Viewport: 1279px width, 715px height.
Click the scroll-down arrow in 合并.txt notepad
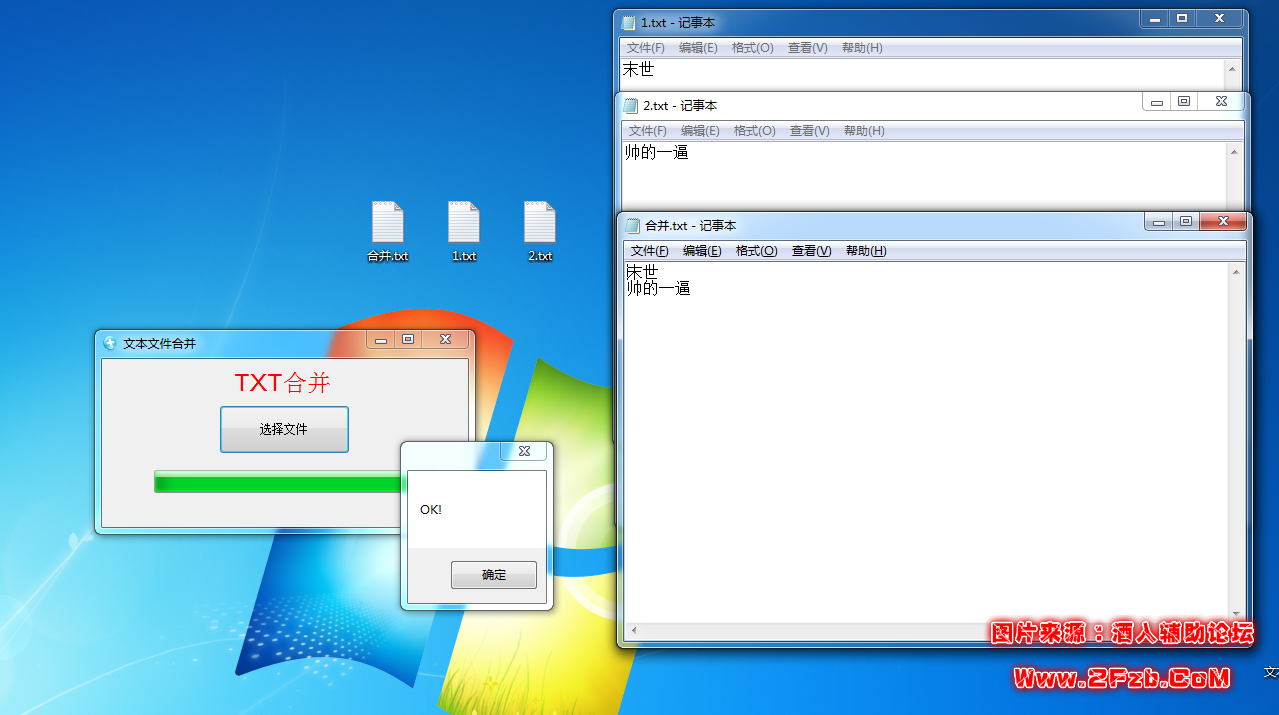(1236, 613)
